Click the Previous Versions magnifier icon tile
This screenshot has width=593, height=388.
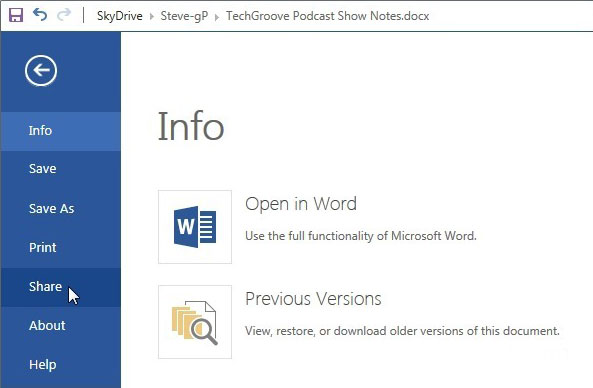(x=195, y=322)
